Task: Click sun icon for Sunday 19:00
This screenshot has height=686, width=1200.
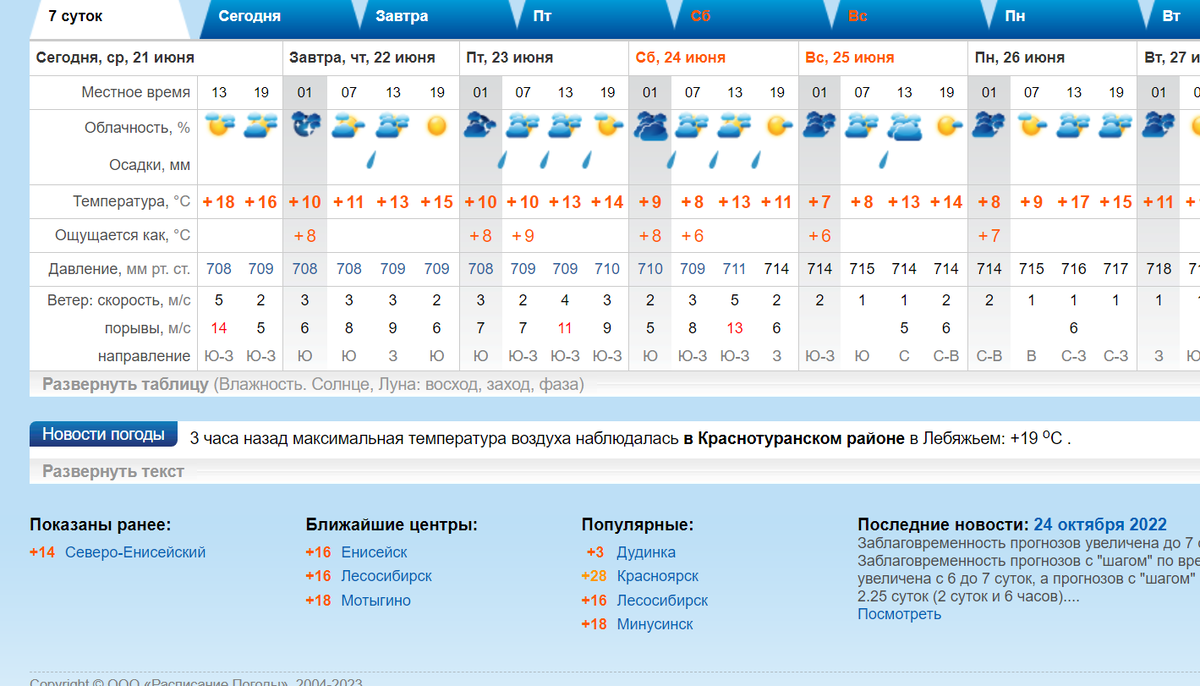Action: point(947,126)
